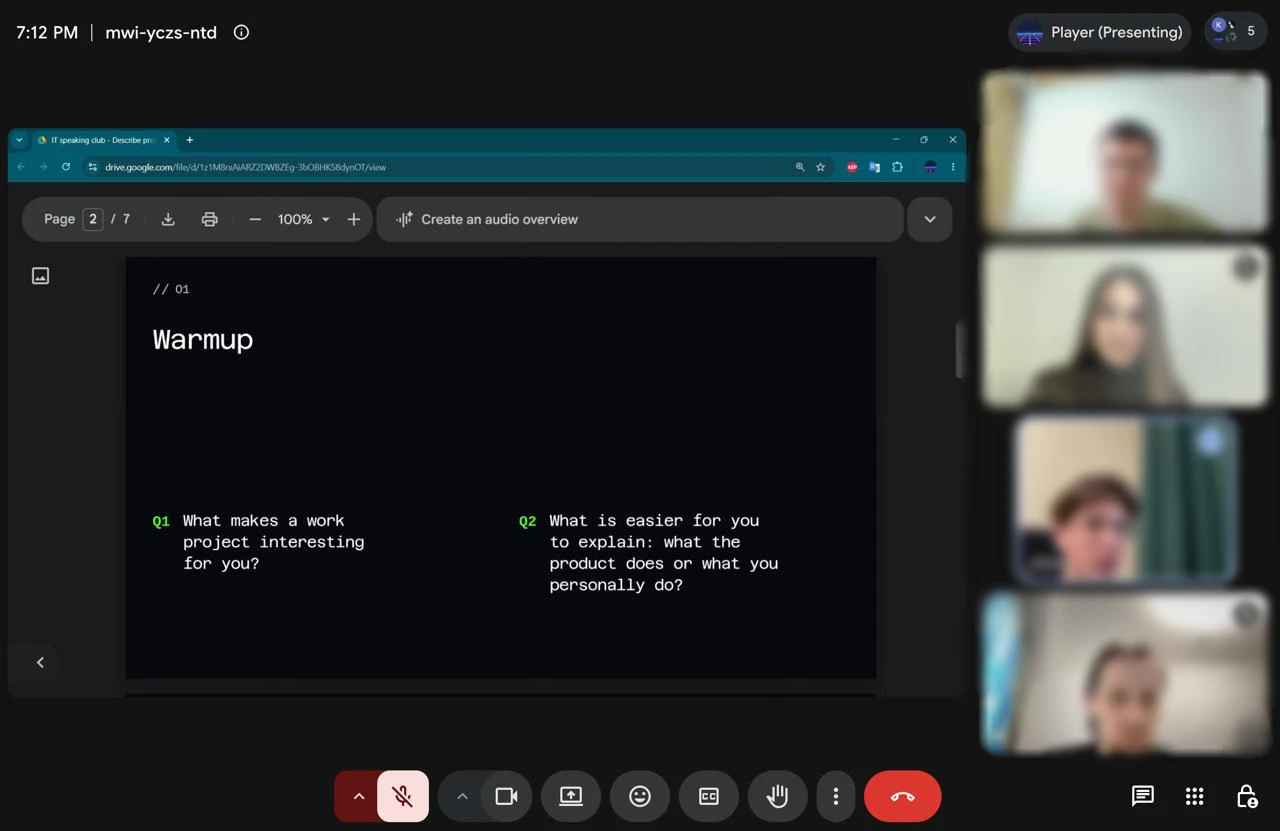The height and width of the screenshot is (831, 1280).
Task: Click the Player (Presenting) chip
Action: [1100, 32]
